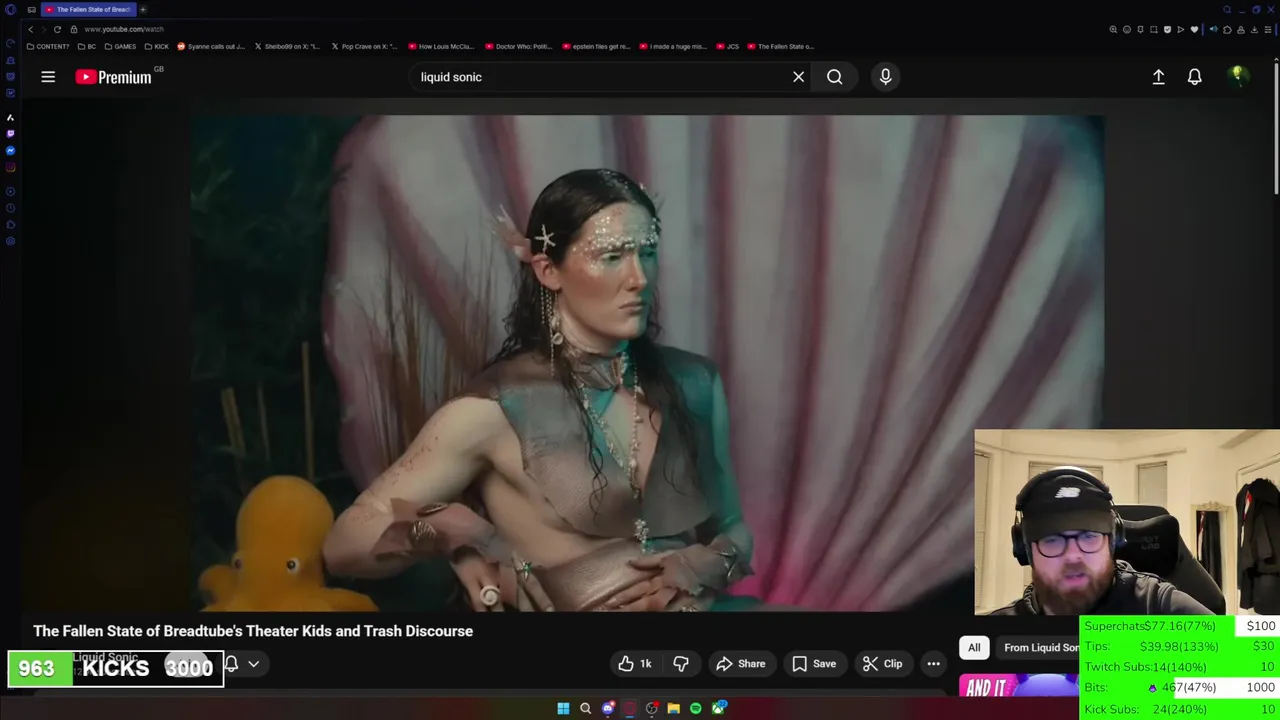Image resolution: width=1280 pixels, height=720 pixels.
Task: Reload the page
Action: (57, 29)
